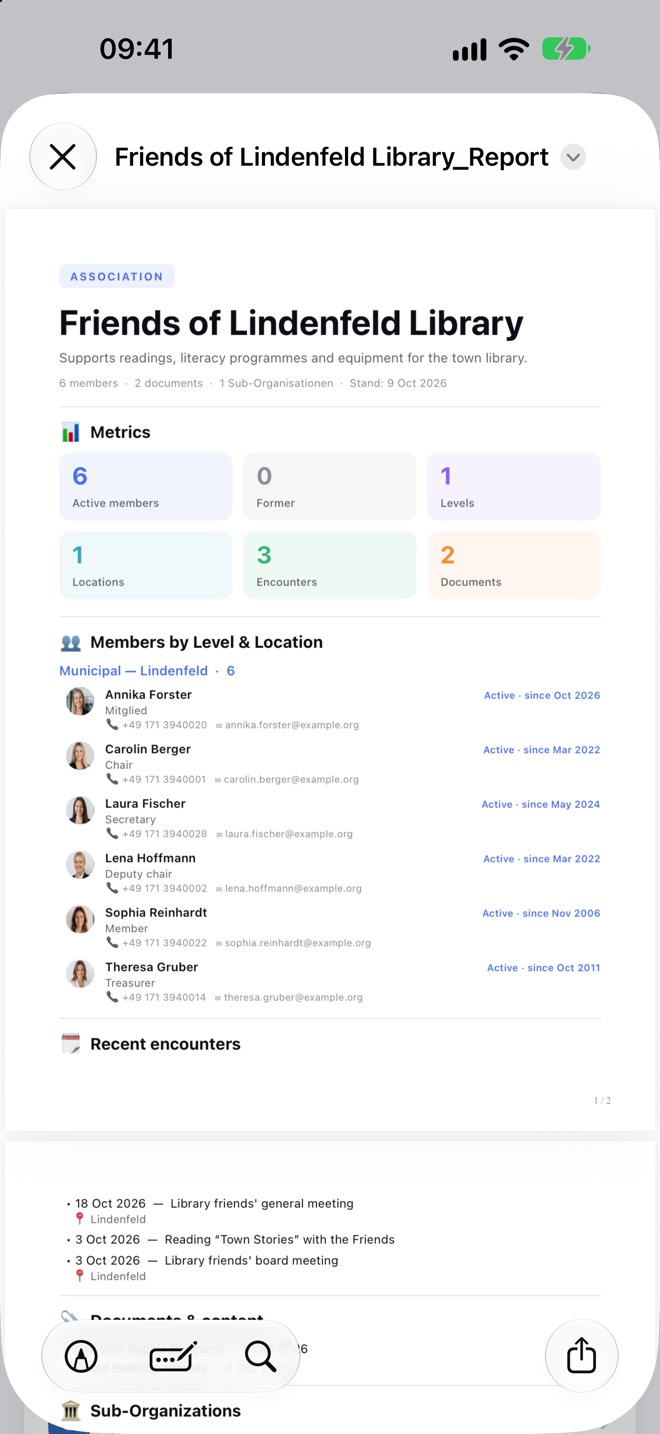Select the Locations metric card

point(146,565)
